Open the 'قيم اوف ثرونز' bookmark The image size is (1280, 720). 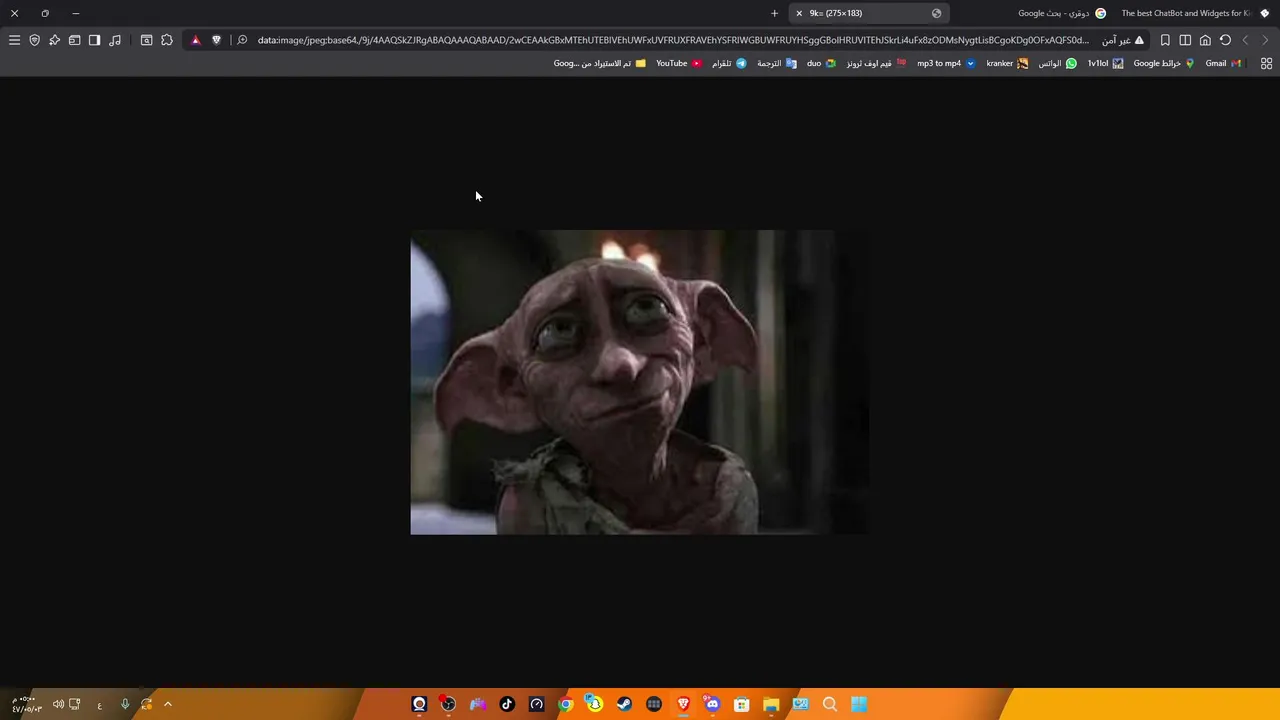coord(877,63)
